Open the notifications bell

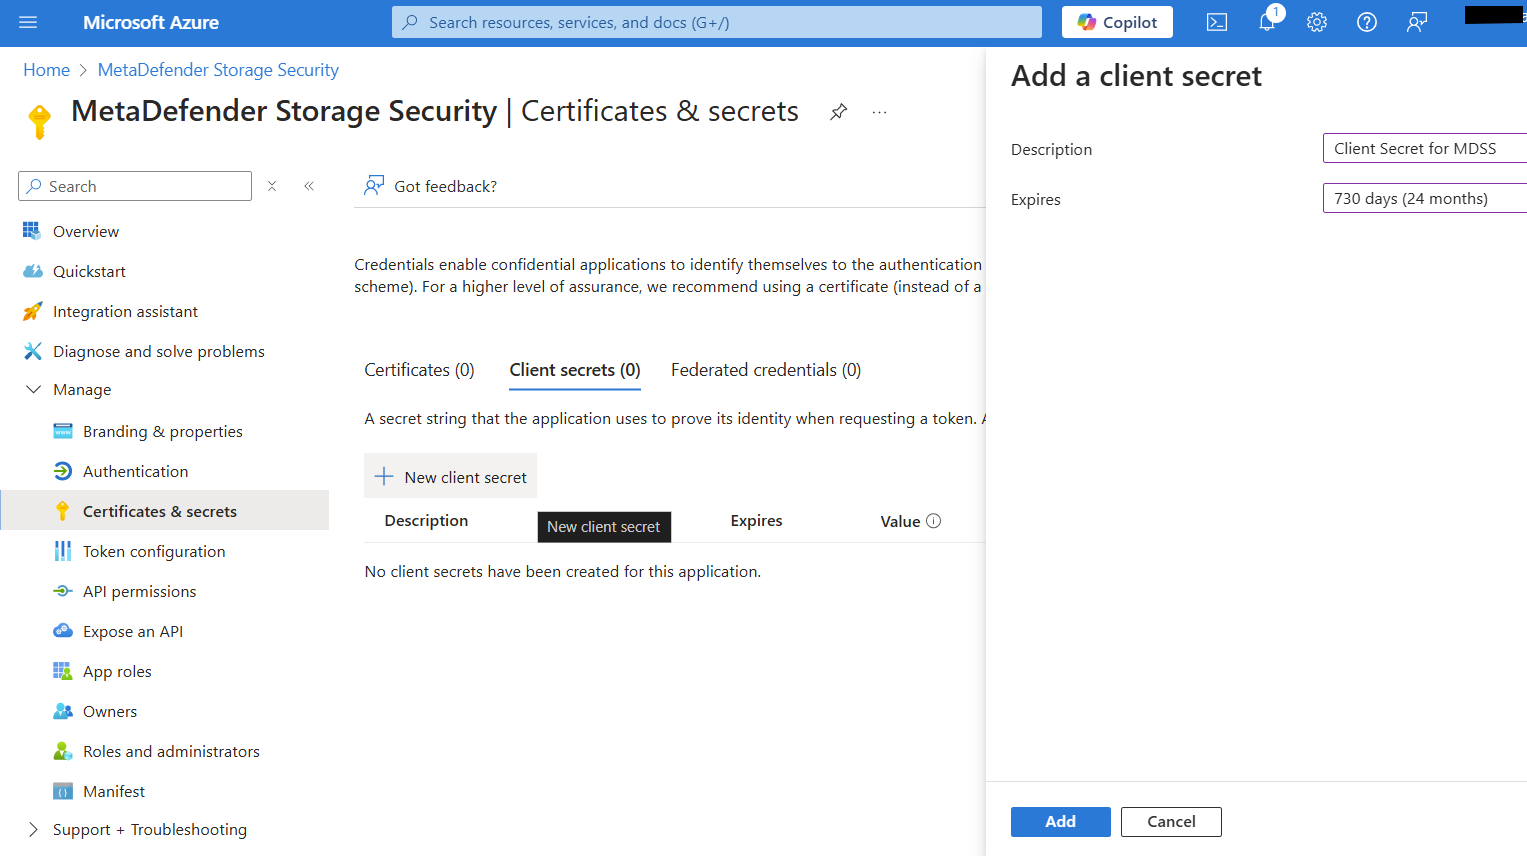coord(1267,22)
